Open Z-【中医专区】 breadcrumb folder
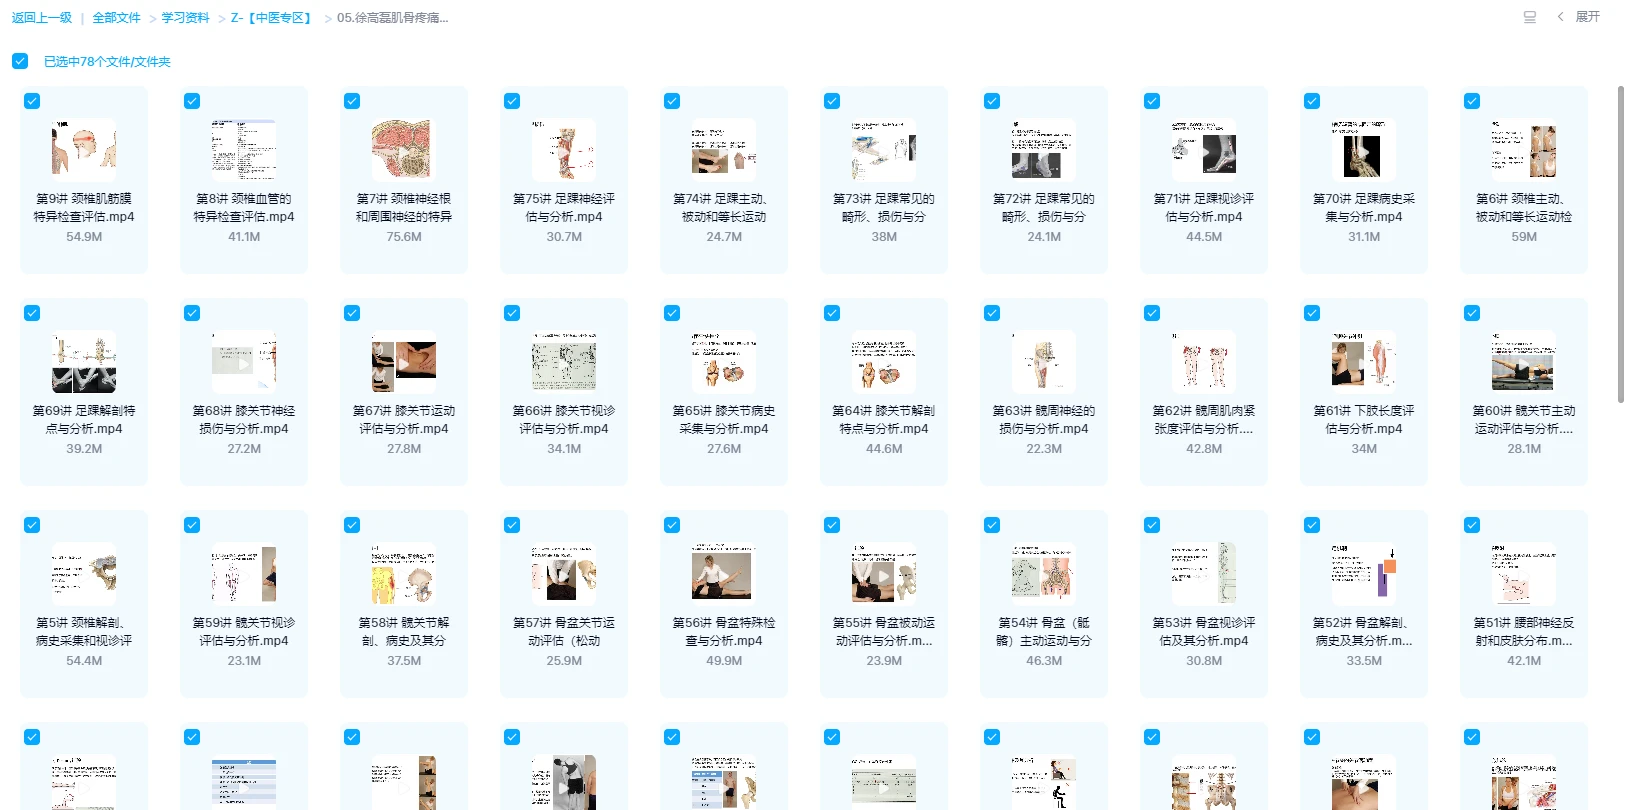Screen dimensions: 1628x810 (273, 18)
